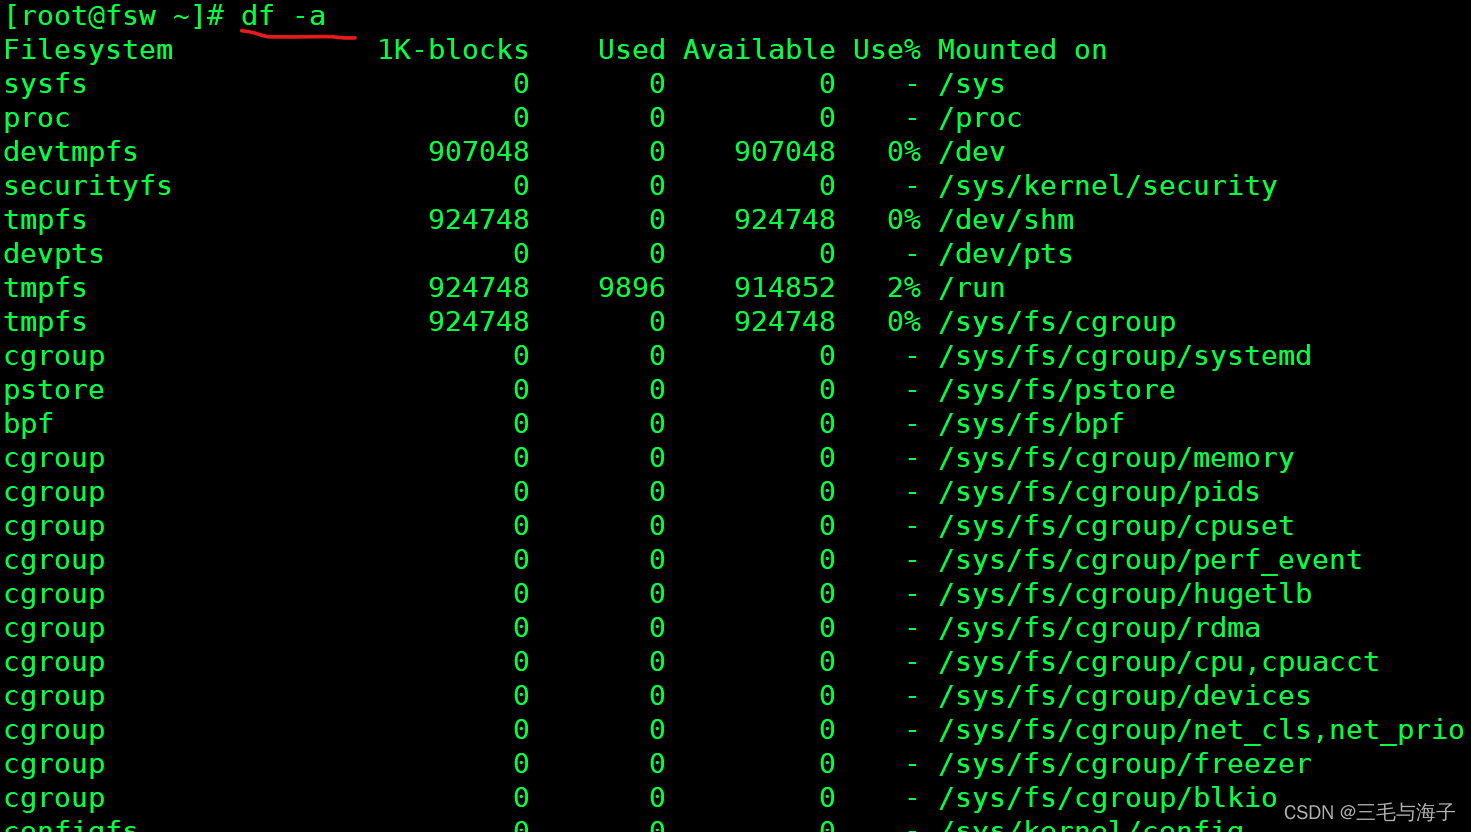Screen dimensions: 1471x832
Task: Click the '/sys/fs/cgroup/pids' mount point
Action: click(x=1099, y=492)
